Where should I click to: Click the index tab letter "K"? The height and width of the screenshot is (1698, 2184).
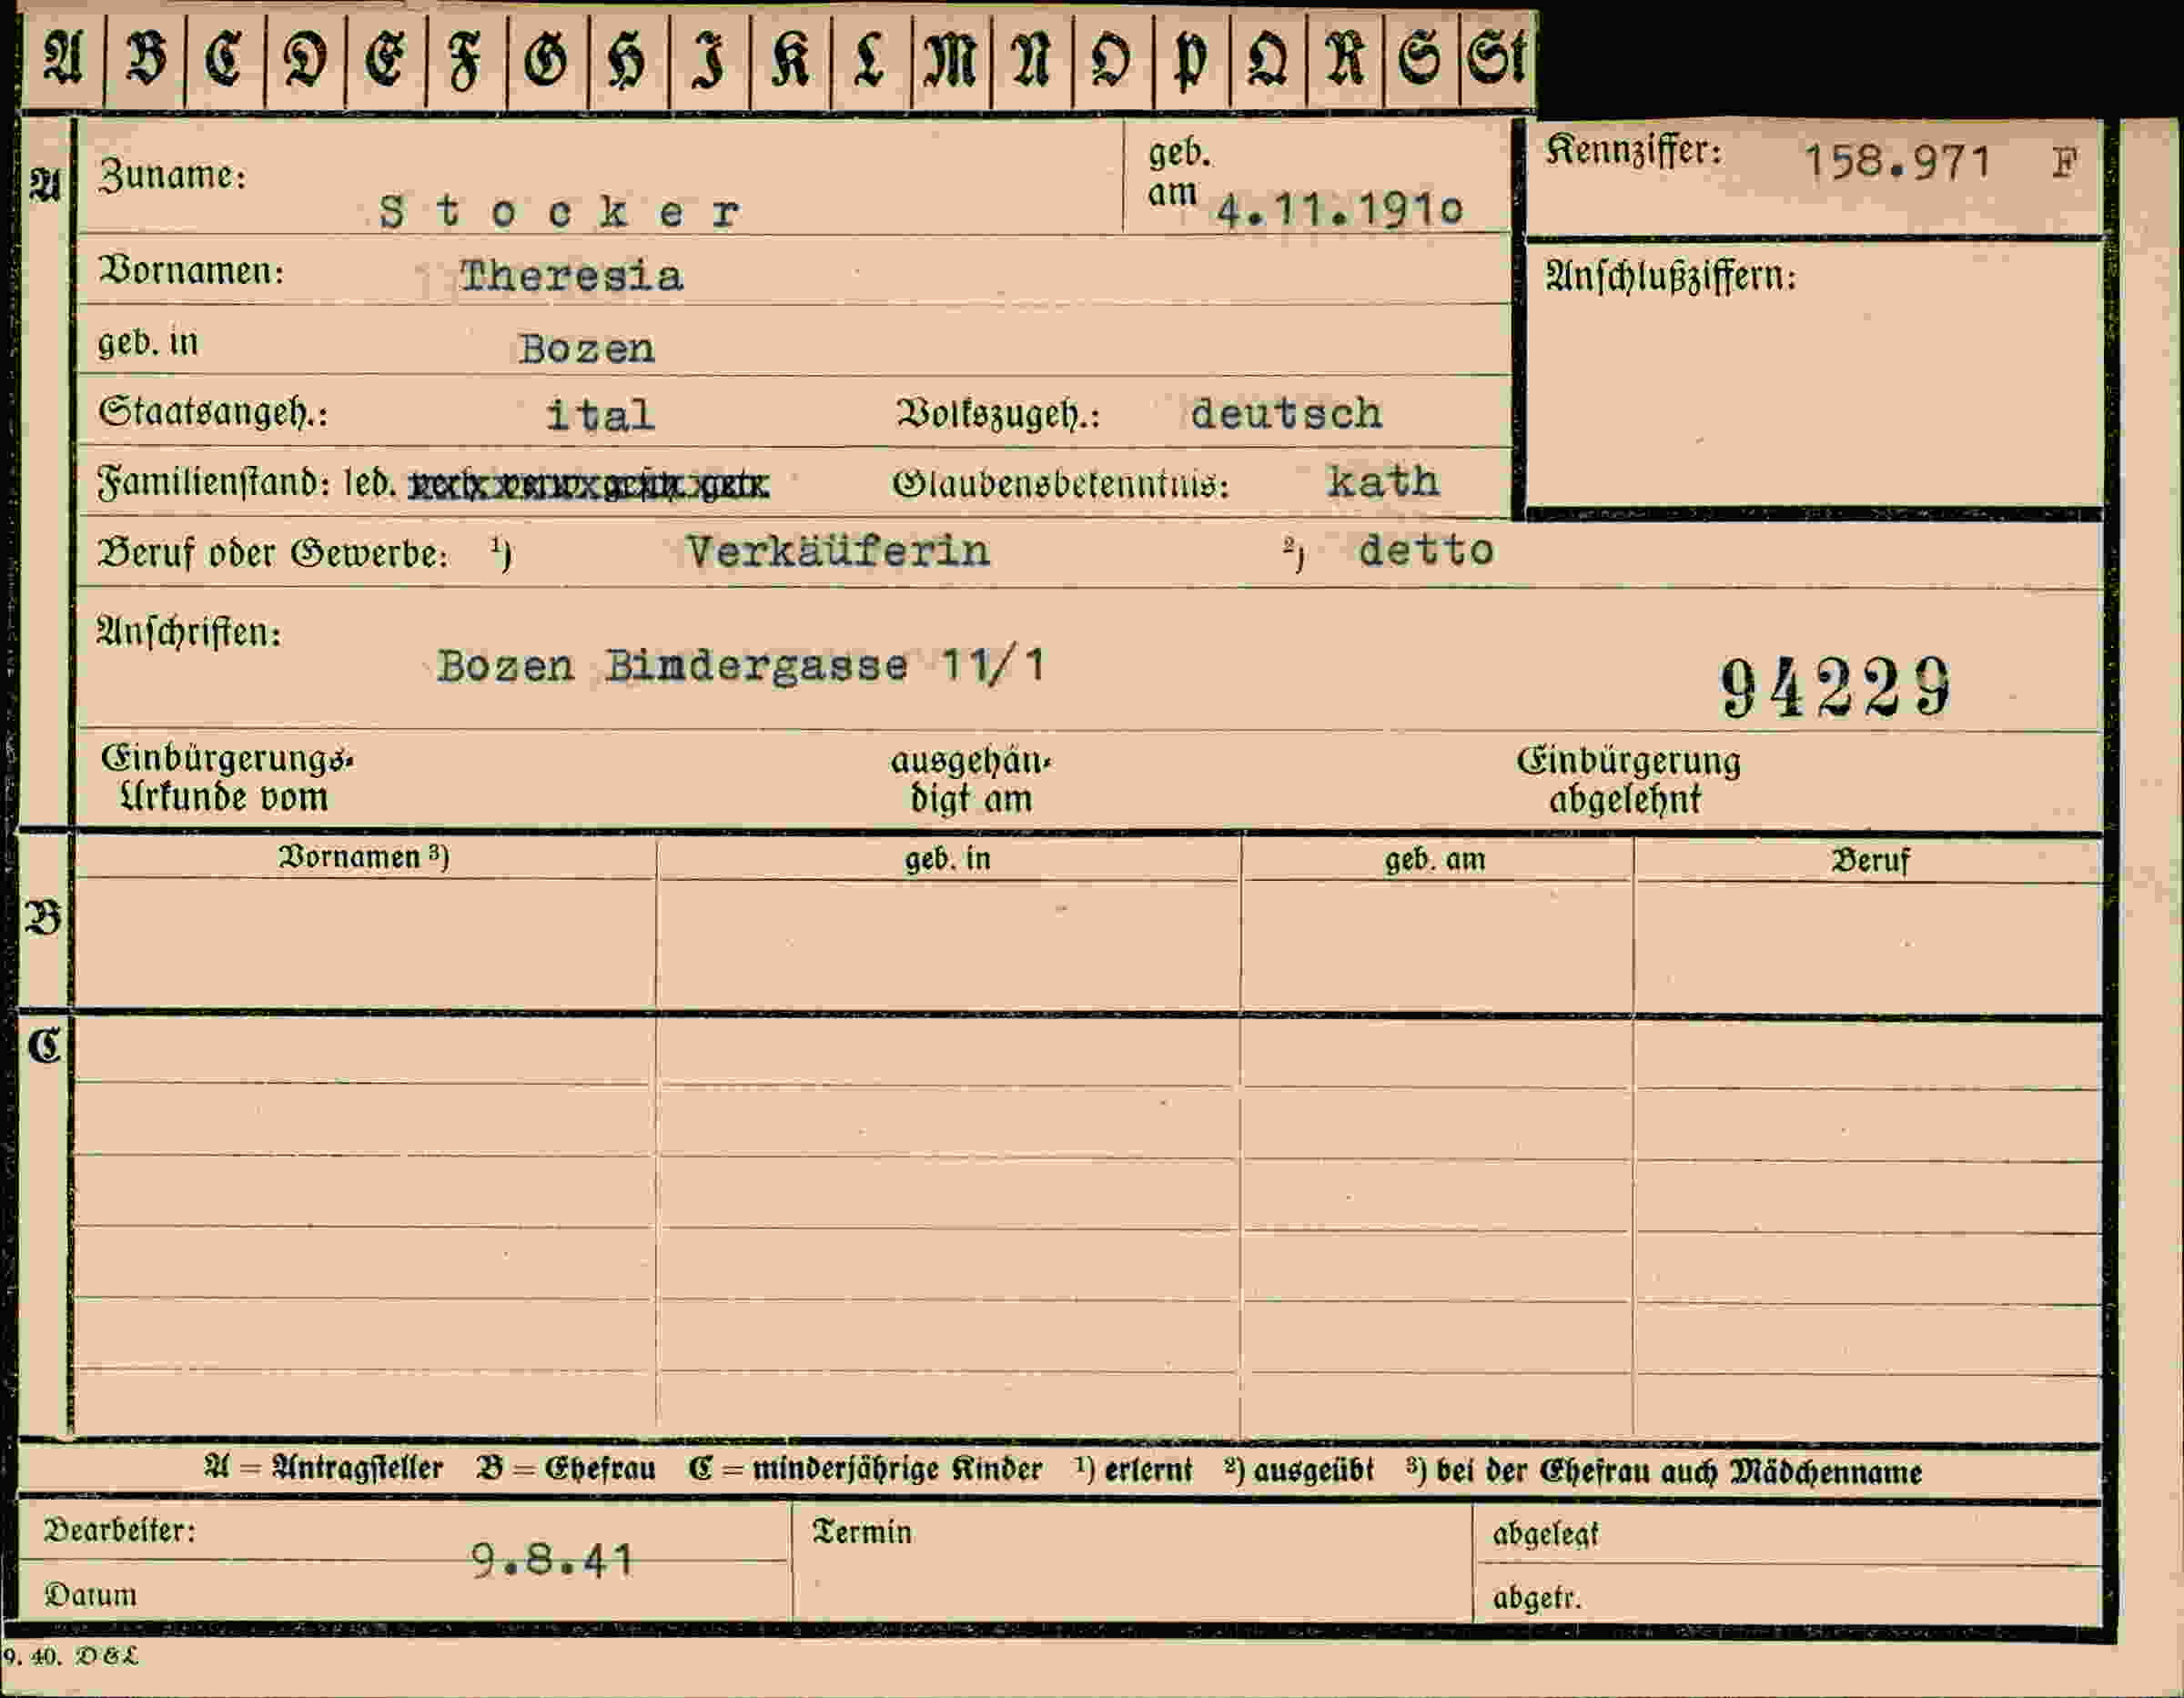(x=790, y=59)
